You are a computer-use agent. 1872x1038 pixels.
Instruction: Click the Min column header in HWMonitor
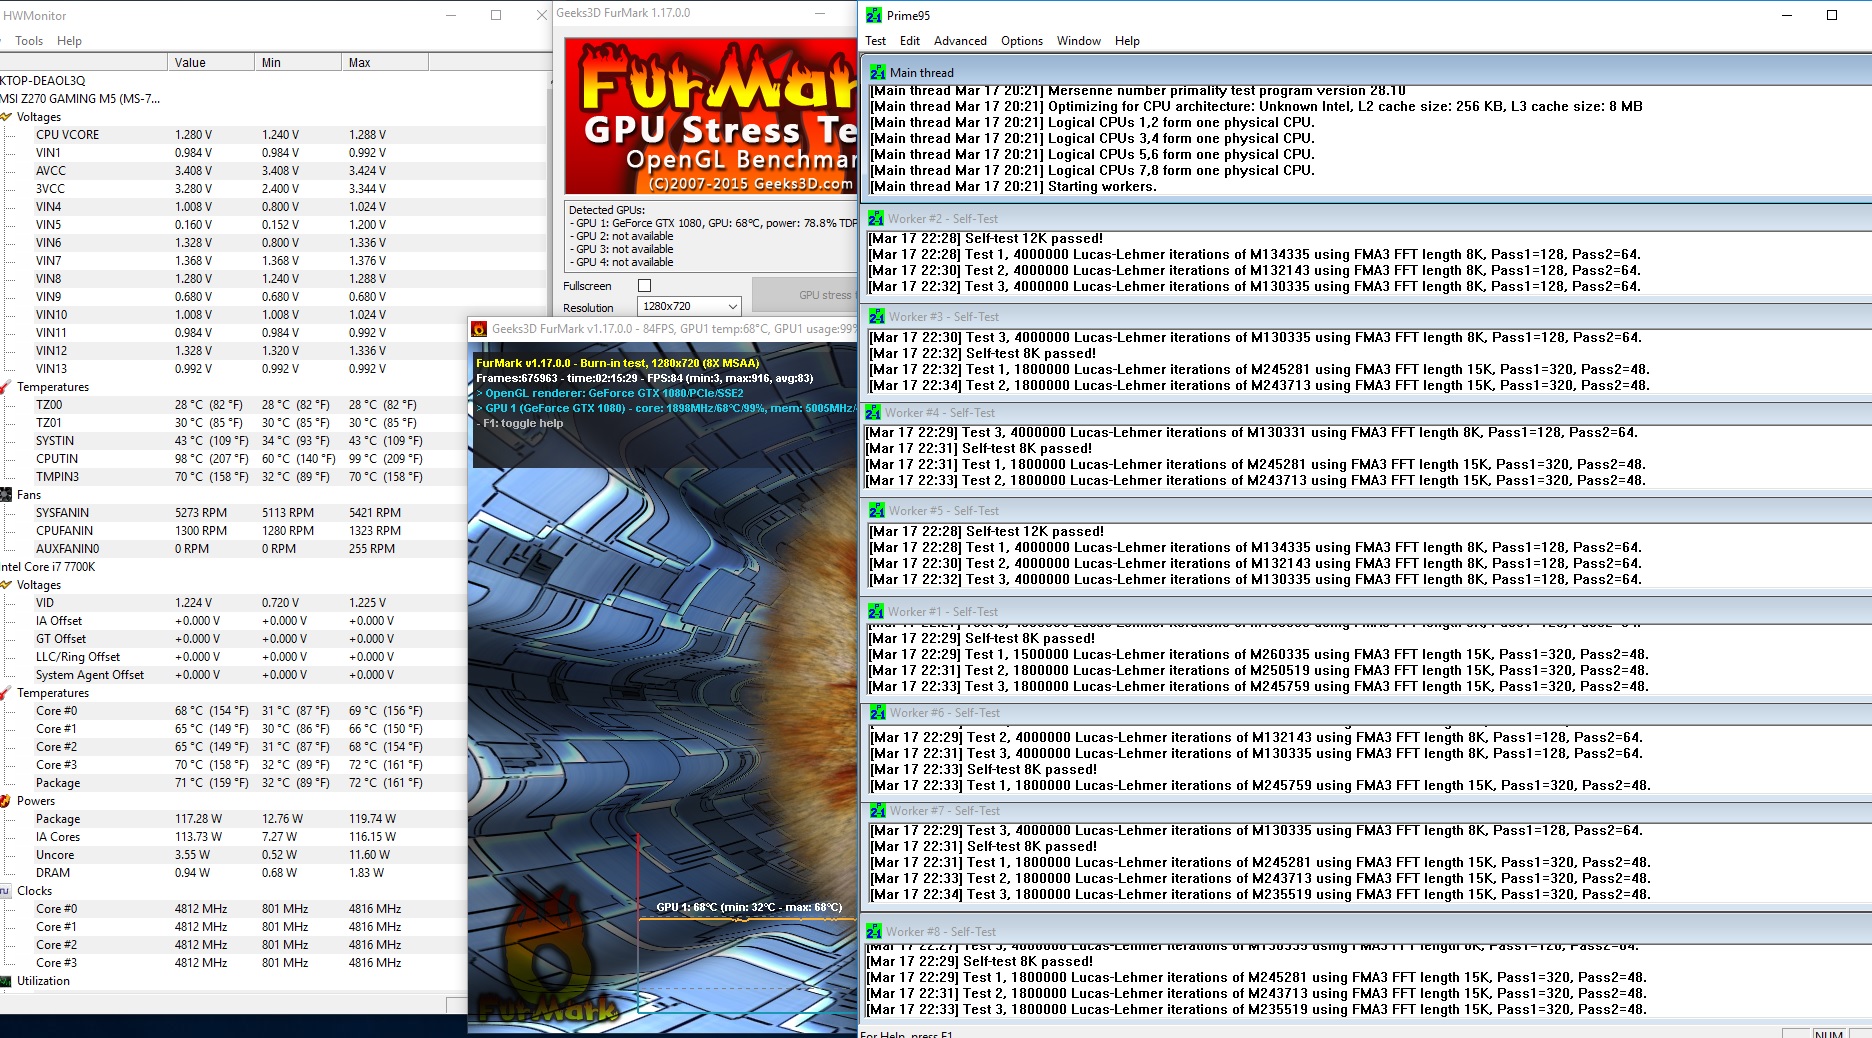pos(297,62)
